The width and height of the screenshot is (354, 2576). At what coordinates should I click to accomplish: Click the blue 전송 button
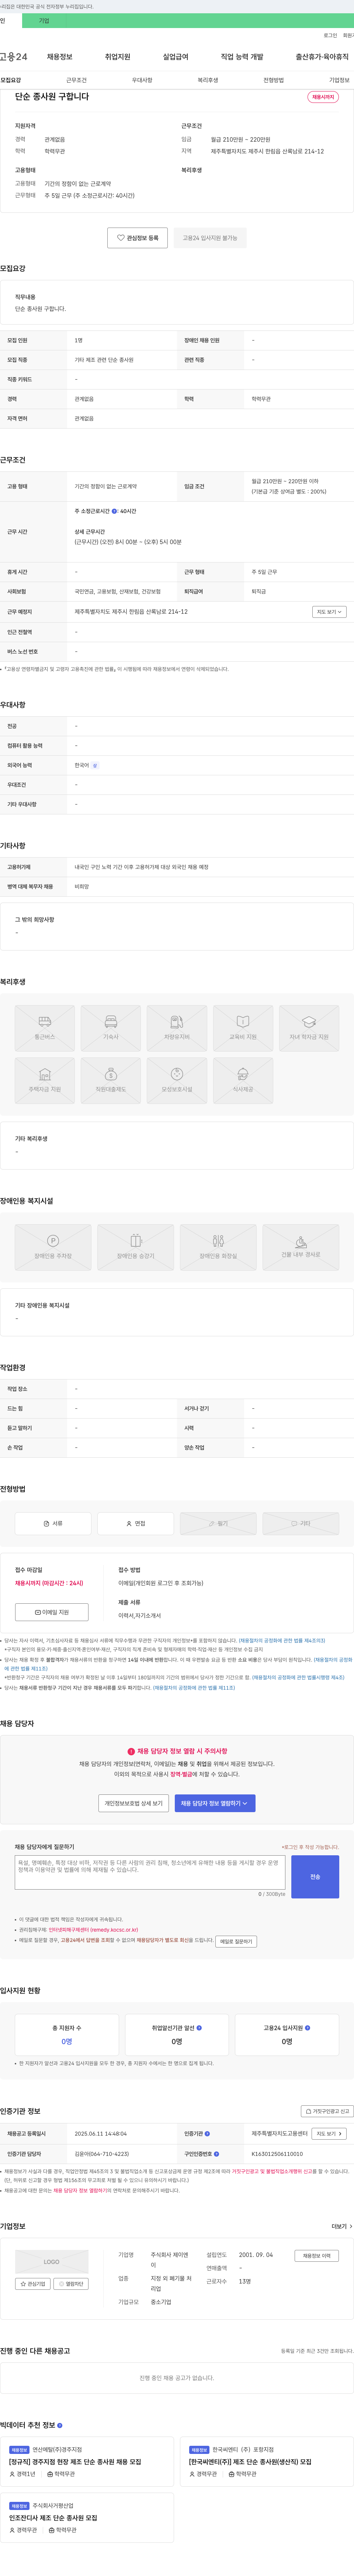point(315,1877)
